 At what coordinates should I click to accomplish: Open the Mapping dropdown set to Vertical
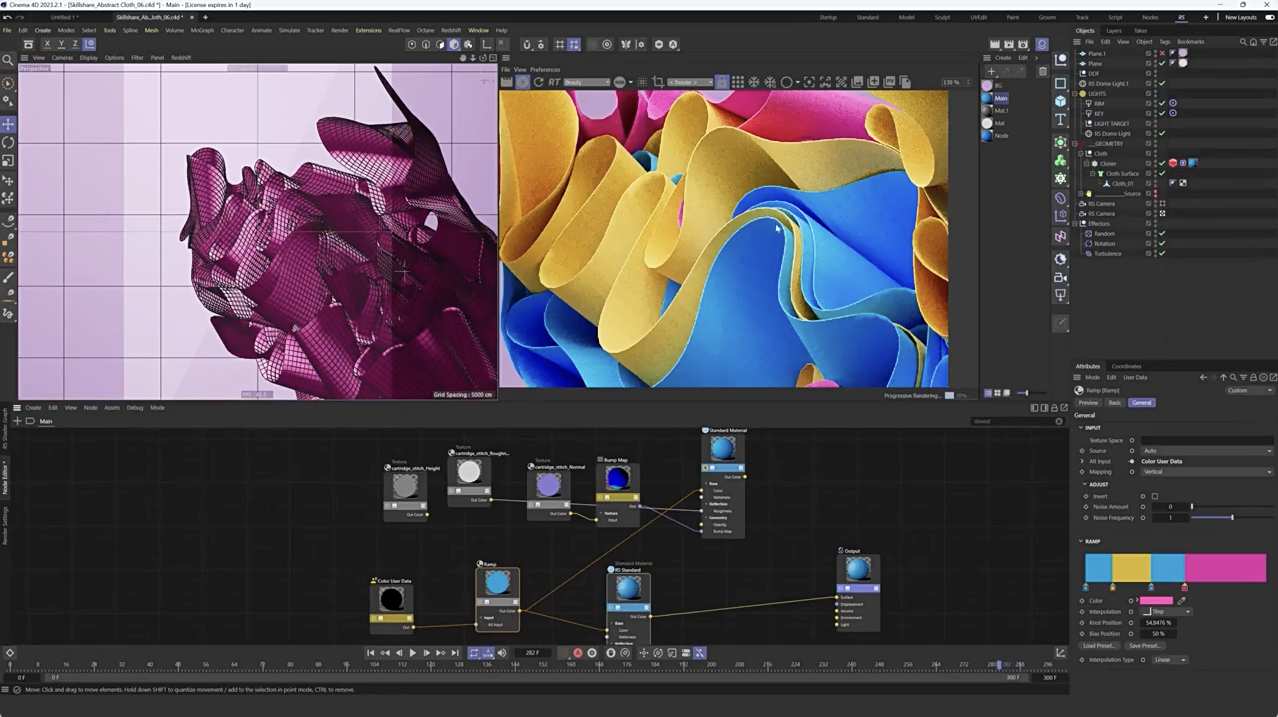(1206, 473)
